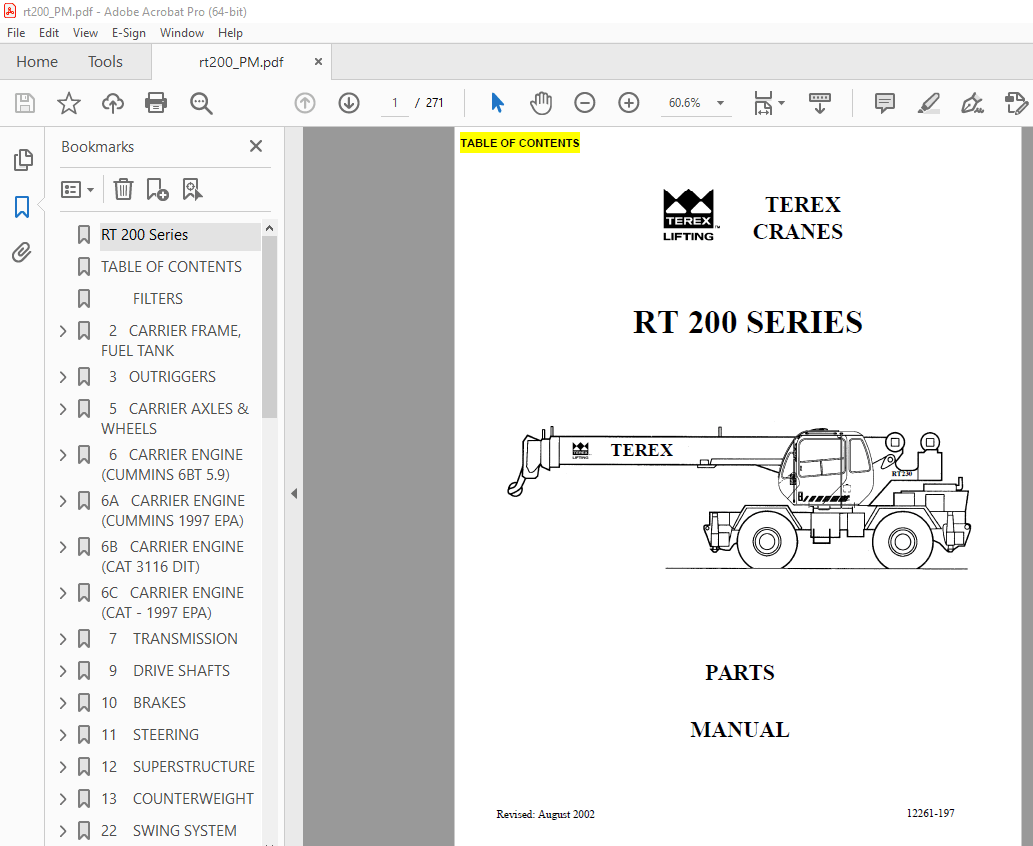Open the Fill & Sign tool

[972, 102]
